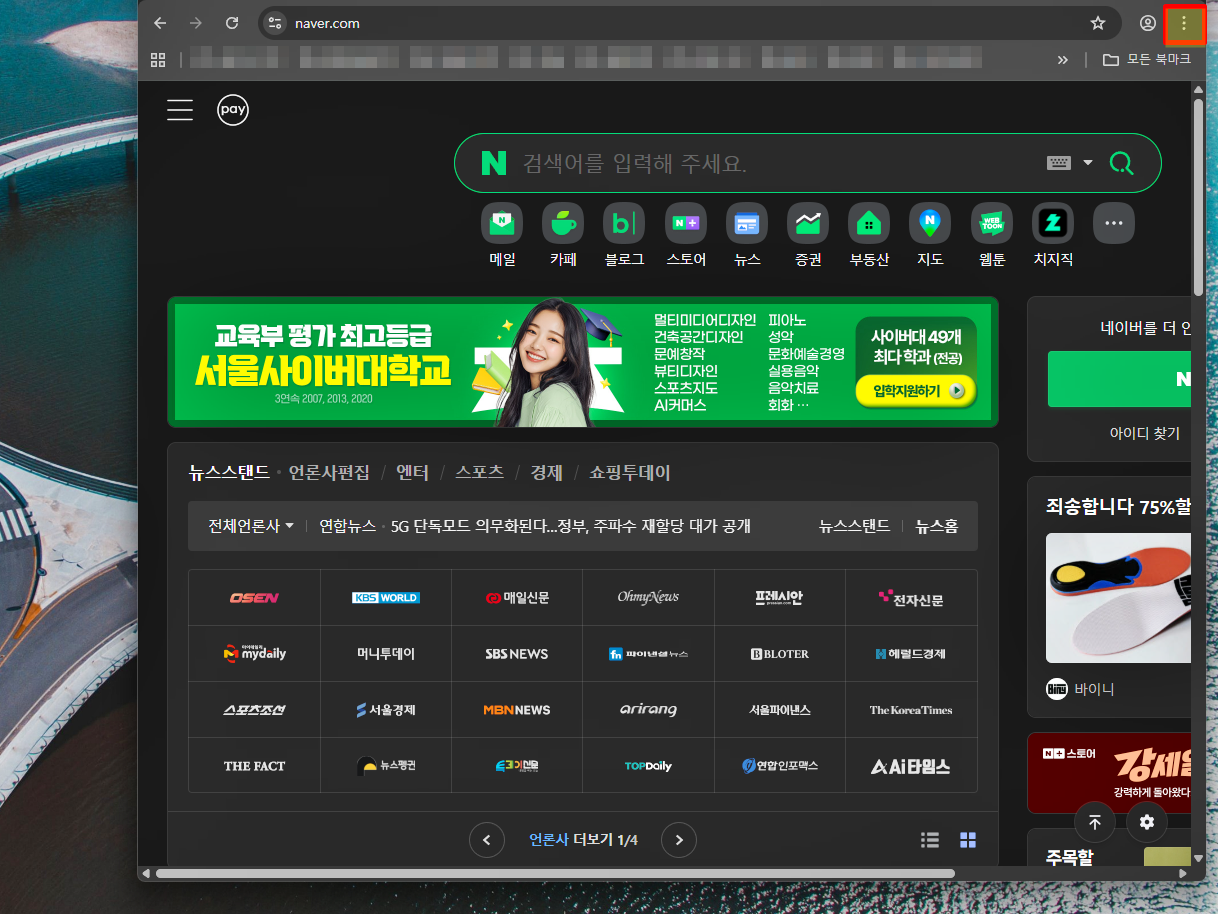This screenshot has width=1218, height=914.
Task: Open the on-screen keyboard icon in search bar
Action: tap(1059, 163)
